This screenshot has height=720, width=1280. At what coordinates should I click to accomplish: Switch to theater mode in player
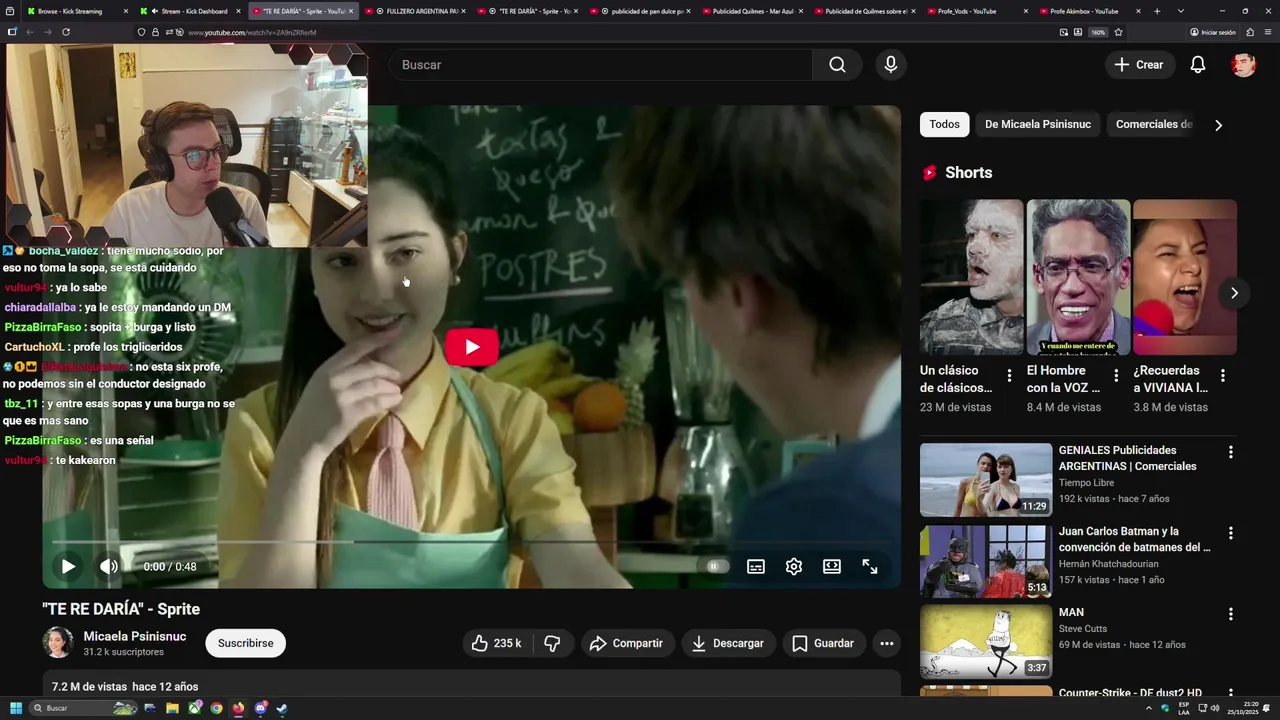(832, 566)
